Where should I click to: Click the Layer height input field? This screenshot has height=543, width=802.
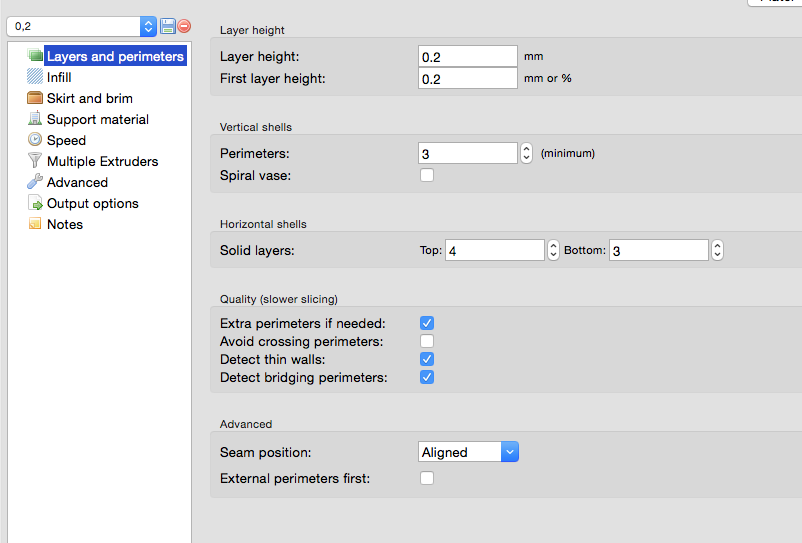point(467,57)
